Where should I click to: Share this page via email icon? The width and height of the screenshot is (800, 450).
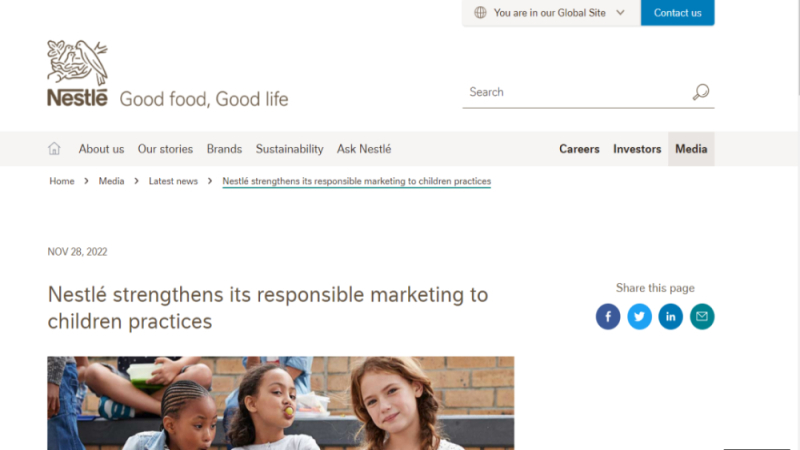click(x=702, y=316)
